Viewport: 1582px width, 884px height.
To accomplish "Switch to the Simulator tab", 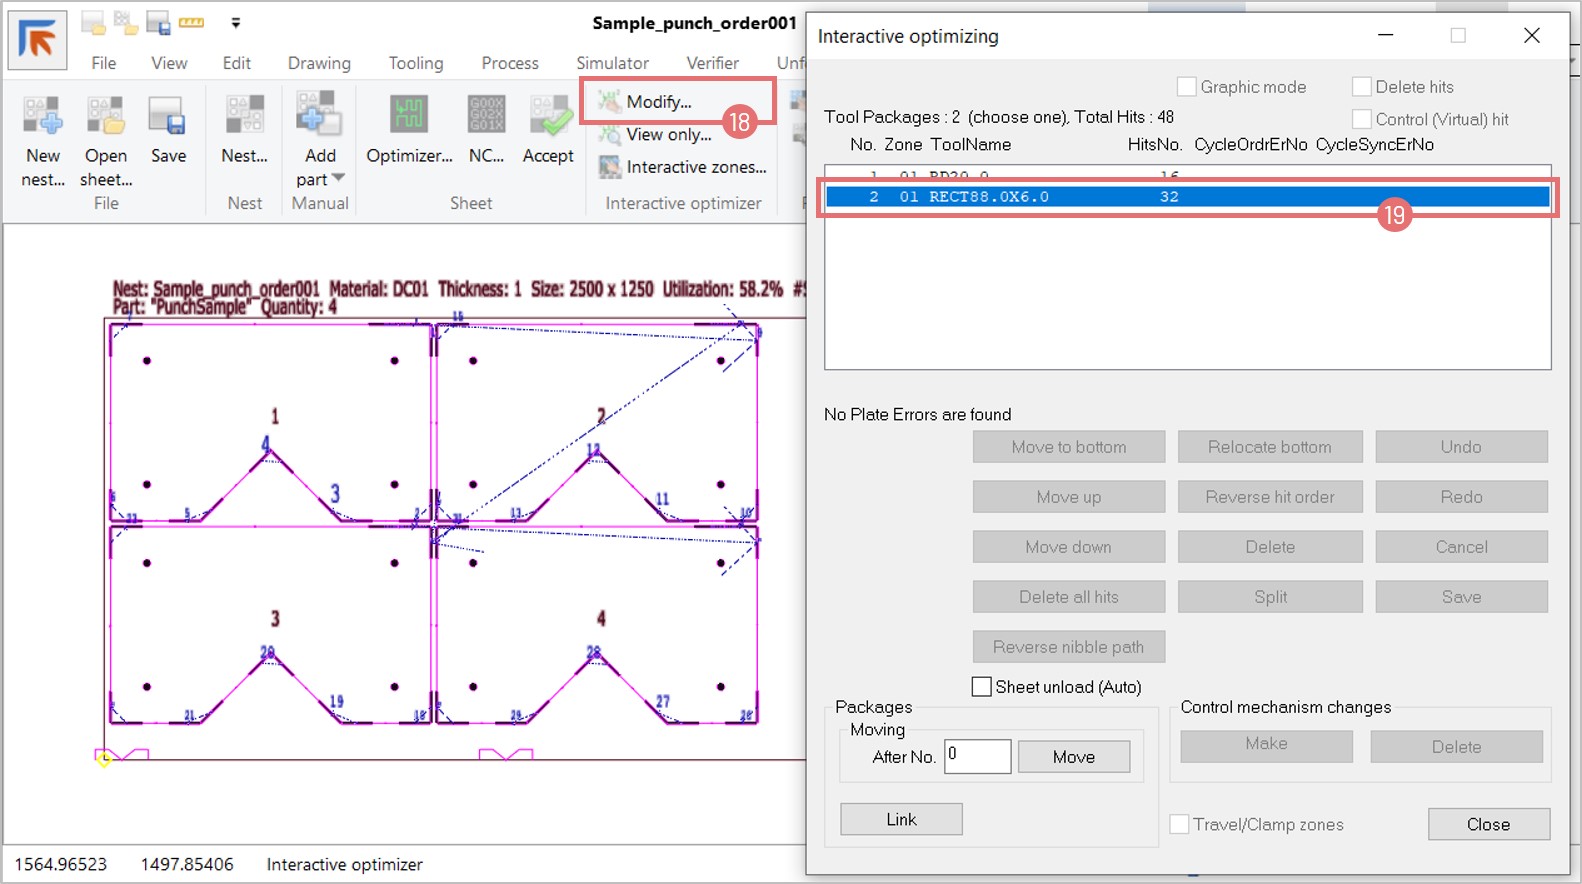I will [x=612, y=63].
